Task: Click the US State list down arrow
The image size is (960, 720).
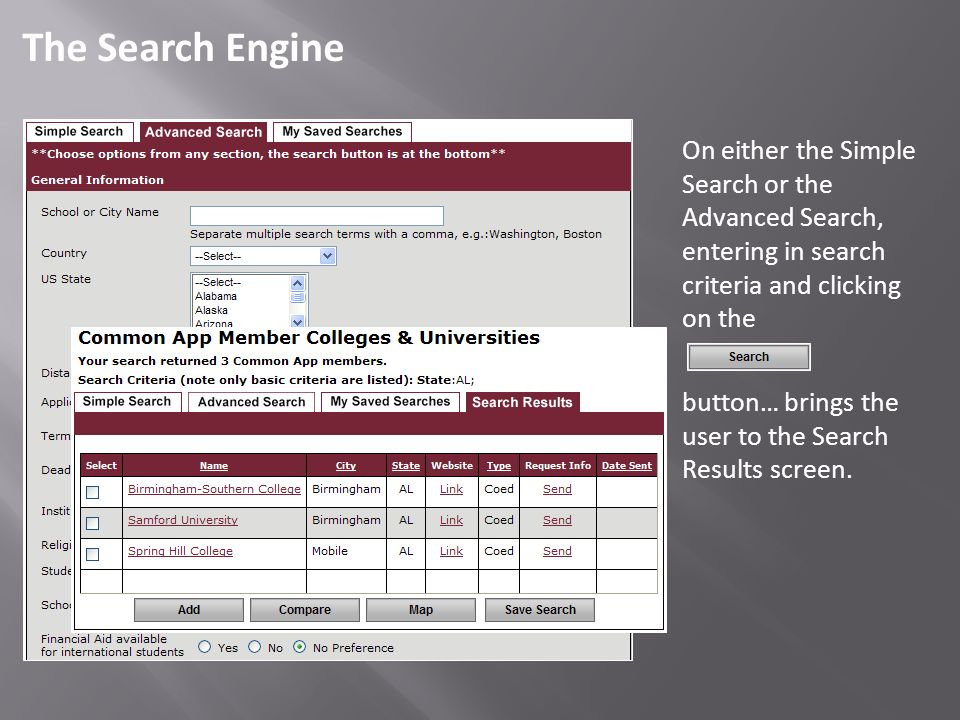Action: point(298,321)
